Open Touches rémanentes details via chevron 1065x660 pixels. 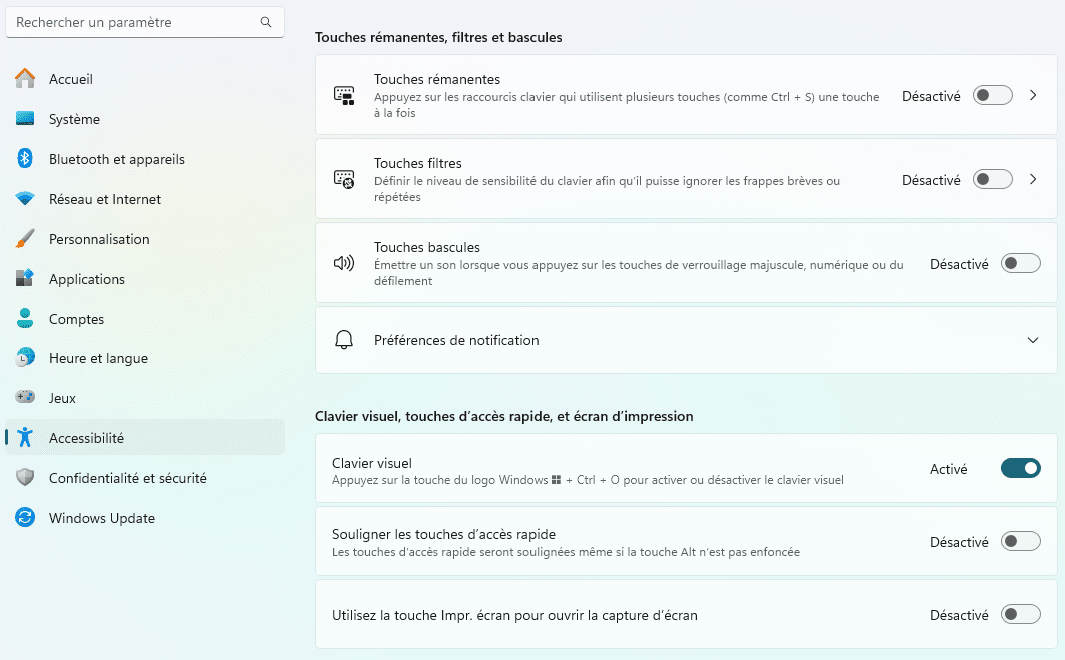click(x=1033, y=96)
